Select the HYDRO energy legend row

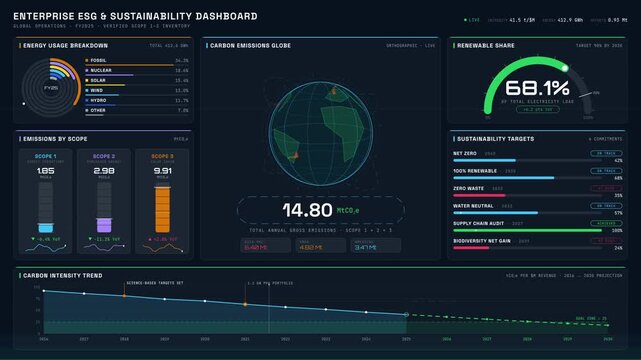tap(137, 101)
